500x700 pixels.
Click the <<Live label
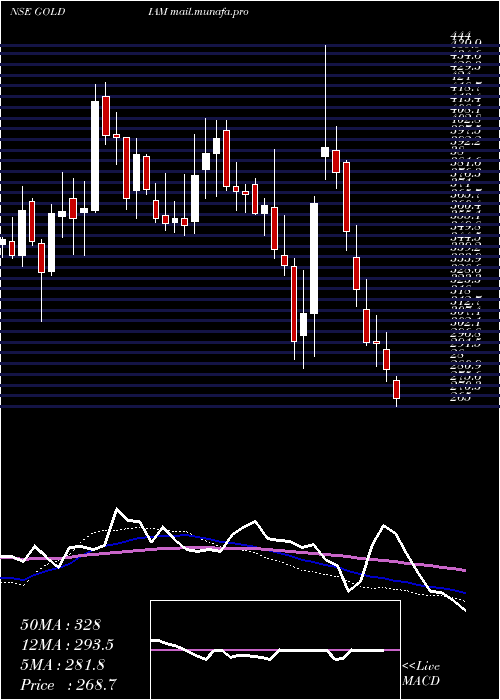click(421, 667)
